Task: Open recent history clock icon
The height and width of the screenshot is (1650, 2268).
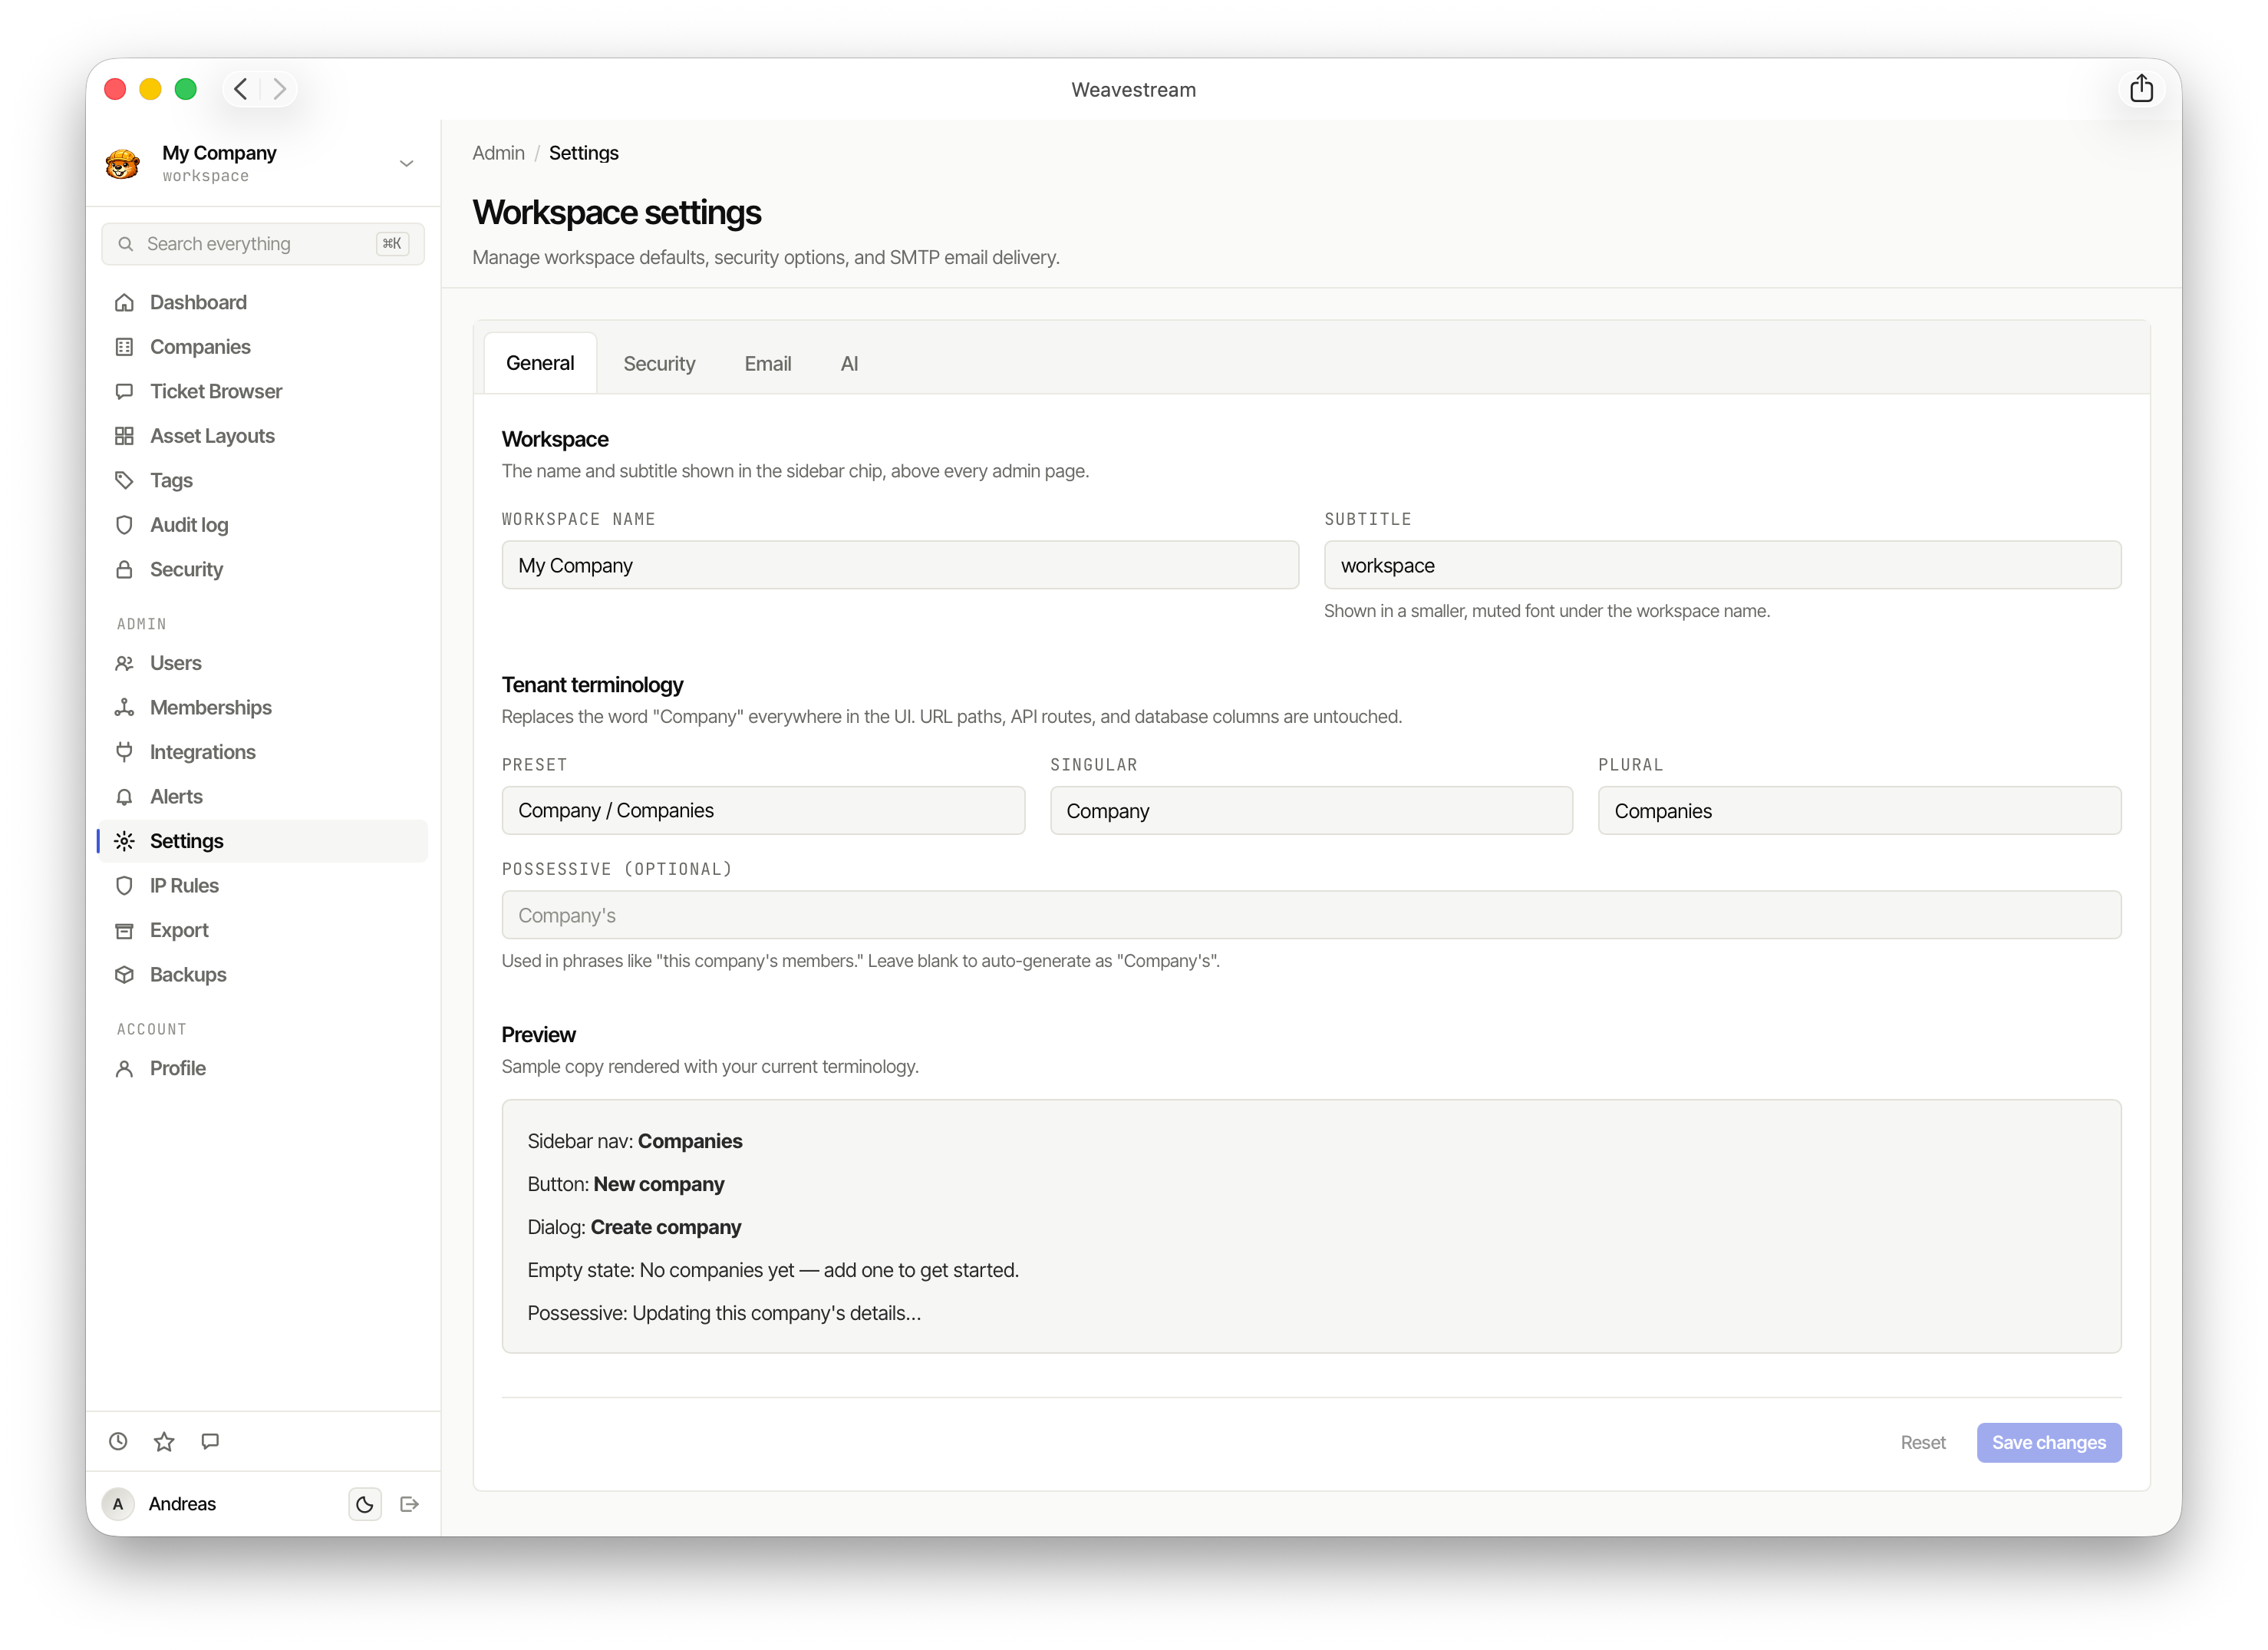Action: click(118, 1441)
